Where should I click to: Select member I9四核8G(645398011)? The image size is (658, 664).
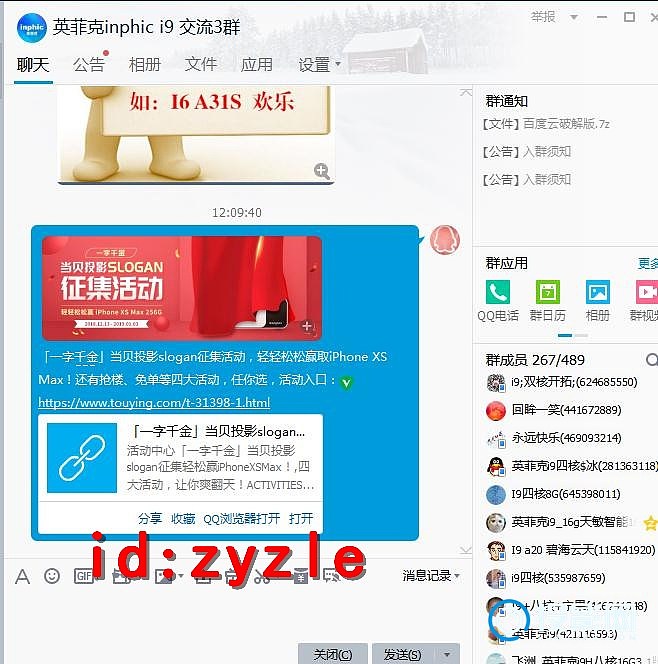[571, 494]
